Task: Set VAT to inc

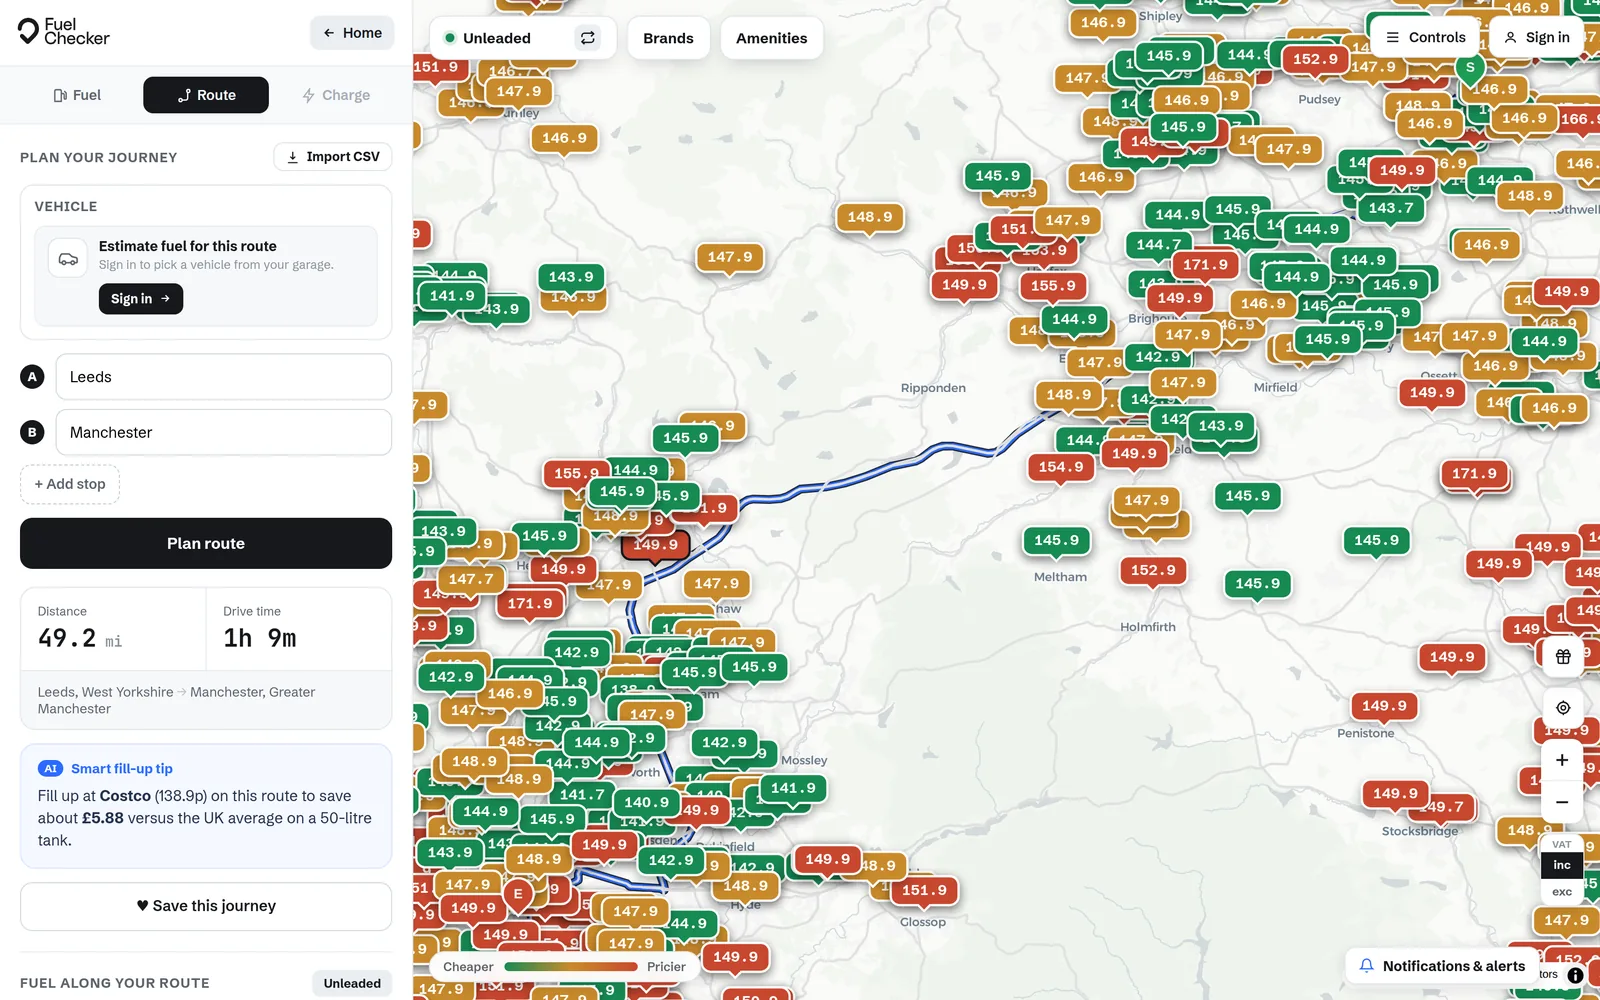Action: pyautogui.click(x=1562, y=865)
